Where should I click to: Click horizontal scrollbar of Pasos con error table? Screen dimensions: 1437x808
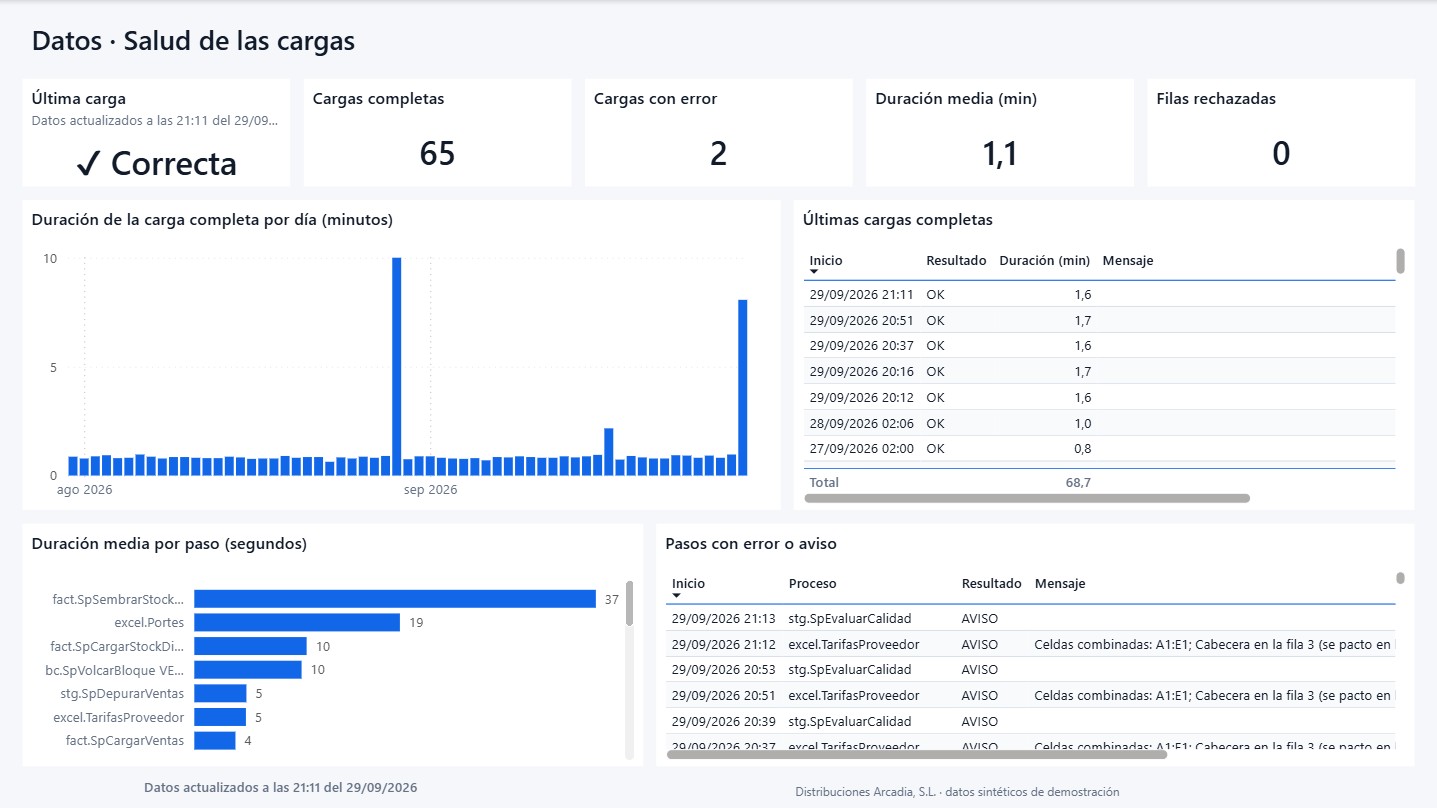[x=917, y=754]
